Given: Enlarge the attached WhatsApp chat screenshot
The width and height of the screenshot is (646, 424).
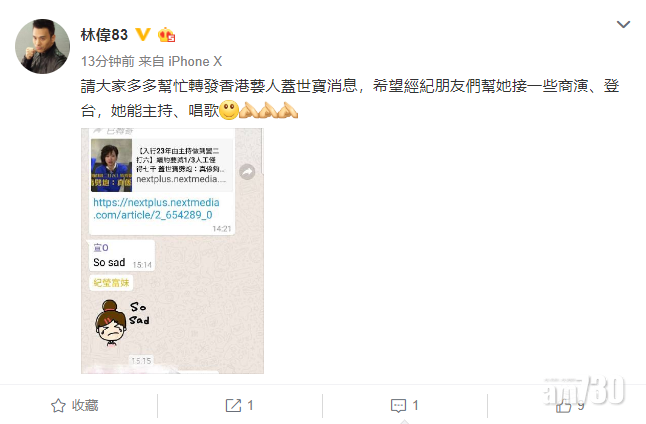Looking at the screenshot, I should click(x=172, y=251).
